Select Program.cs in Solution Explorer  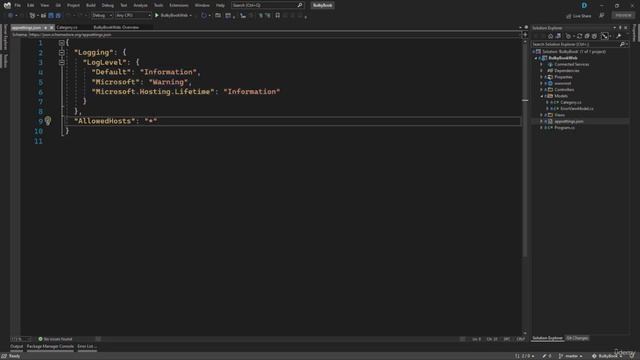tap(564, 127)
